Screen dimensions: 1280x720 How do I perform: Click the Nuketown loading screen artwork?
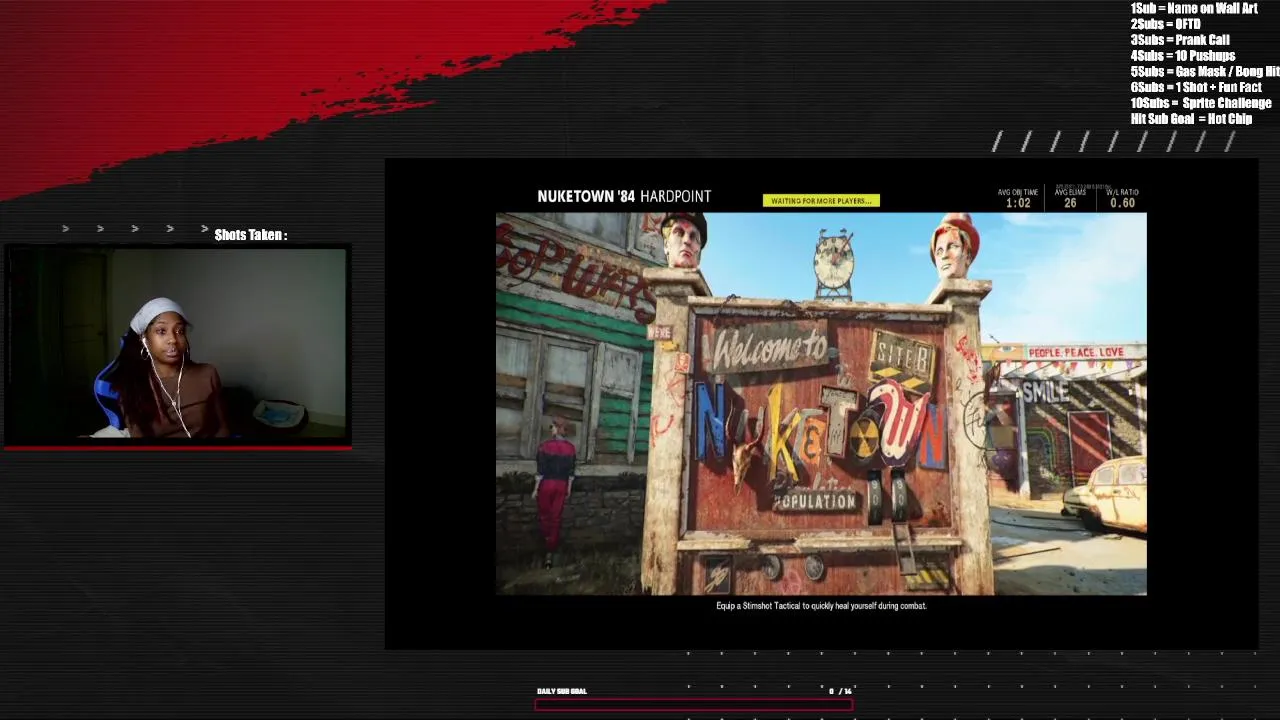coord(821,404)
